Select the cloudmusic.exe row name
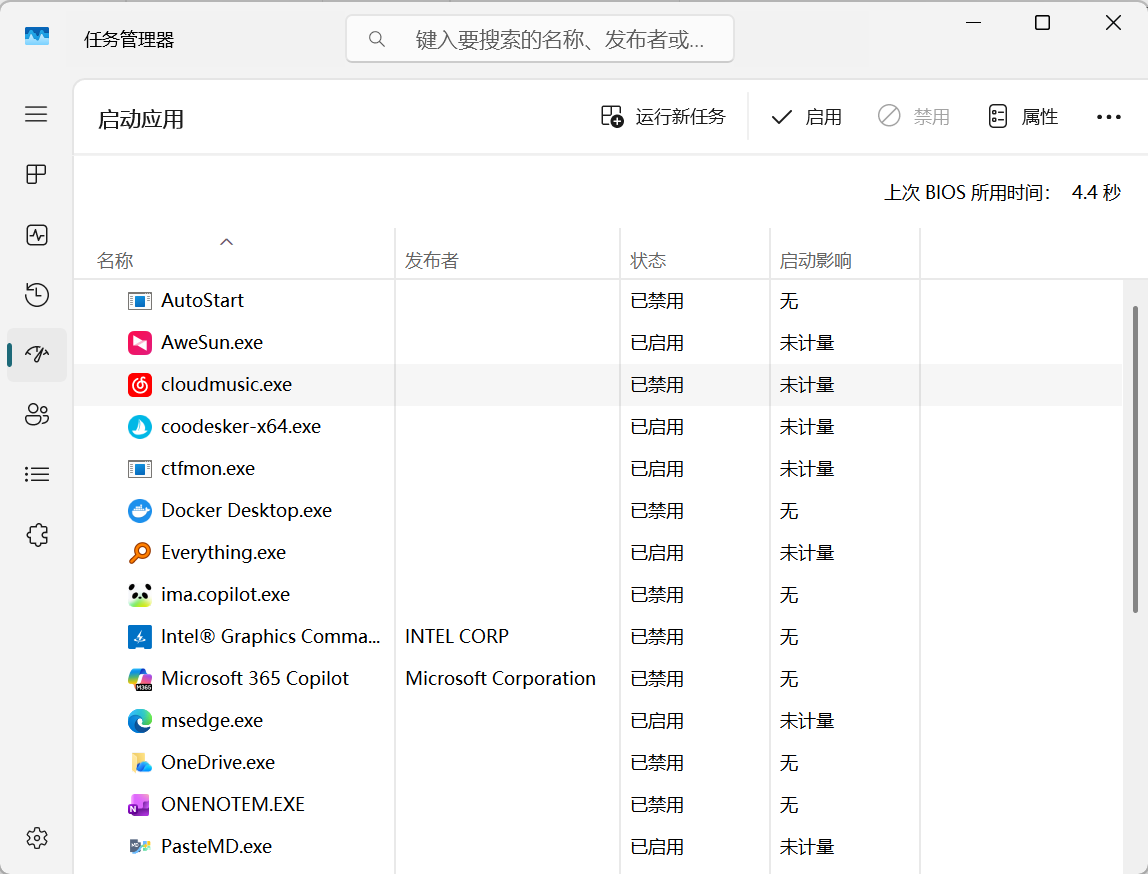The image size is (1148, 874). 226,384
